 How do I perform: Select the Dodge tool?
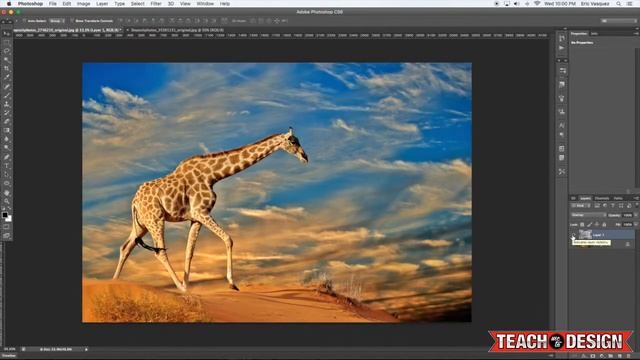click(x=6, y=148)
